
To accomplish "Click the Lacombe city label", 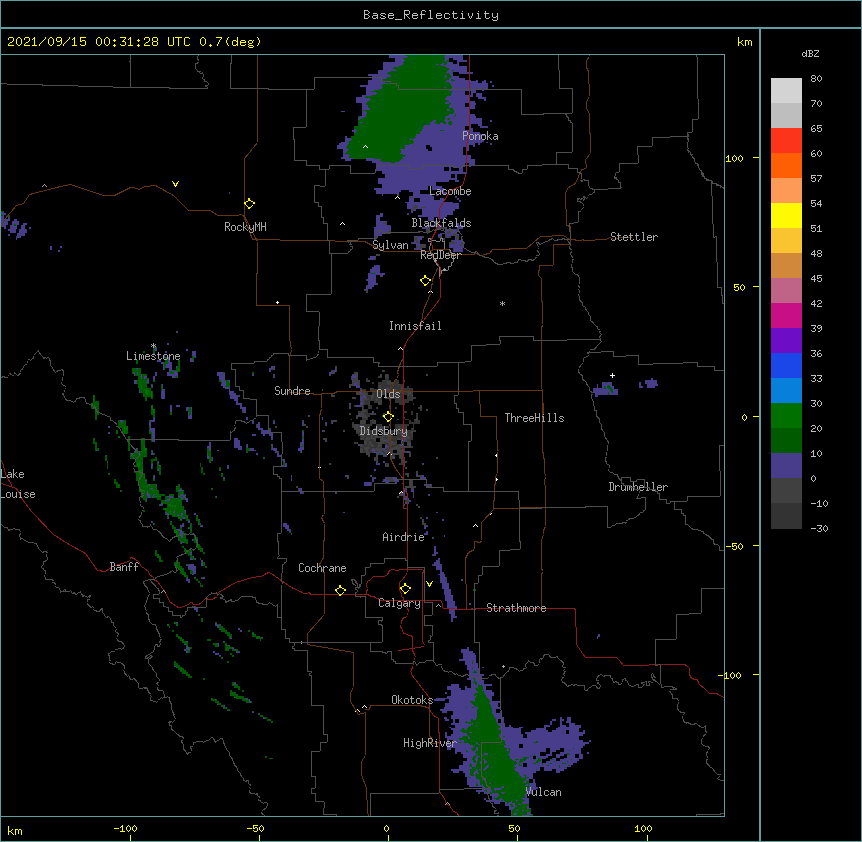I will pos(450,191).
